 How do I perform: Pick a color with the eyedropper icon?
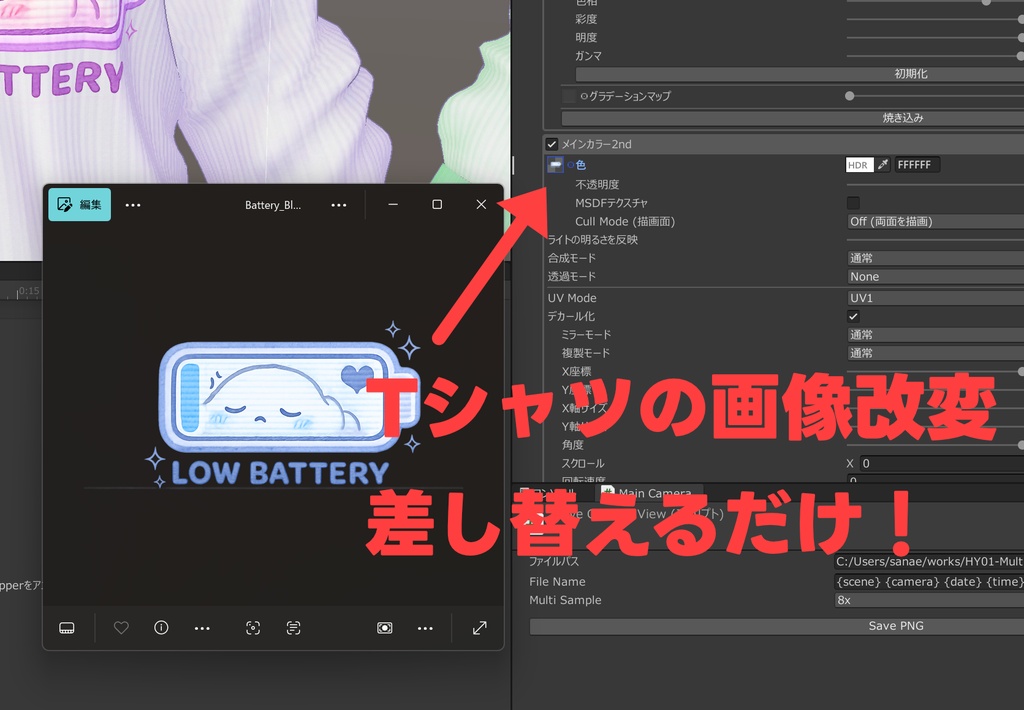[884, 165]
